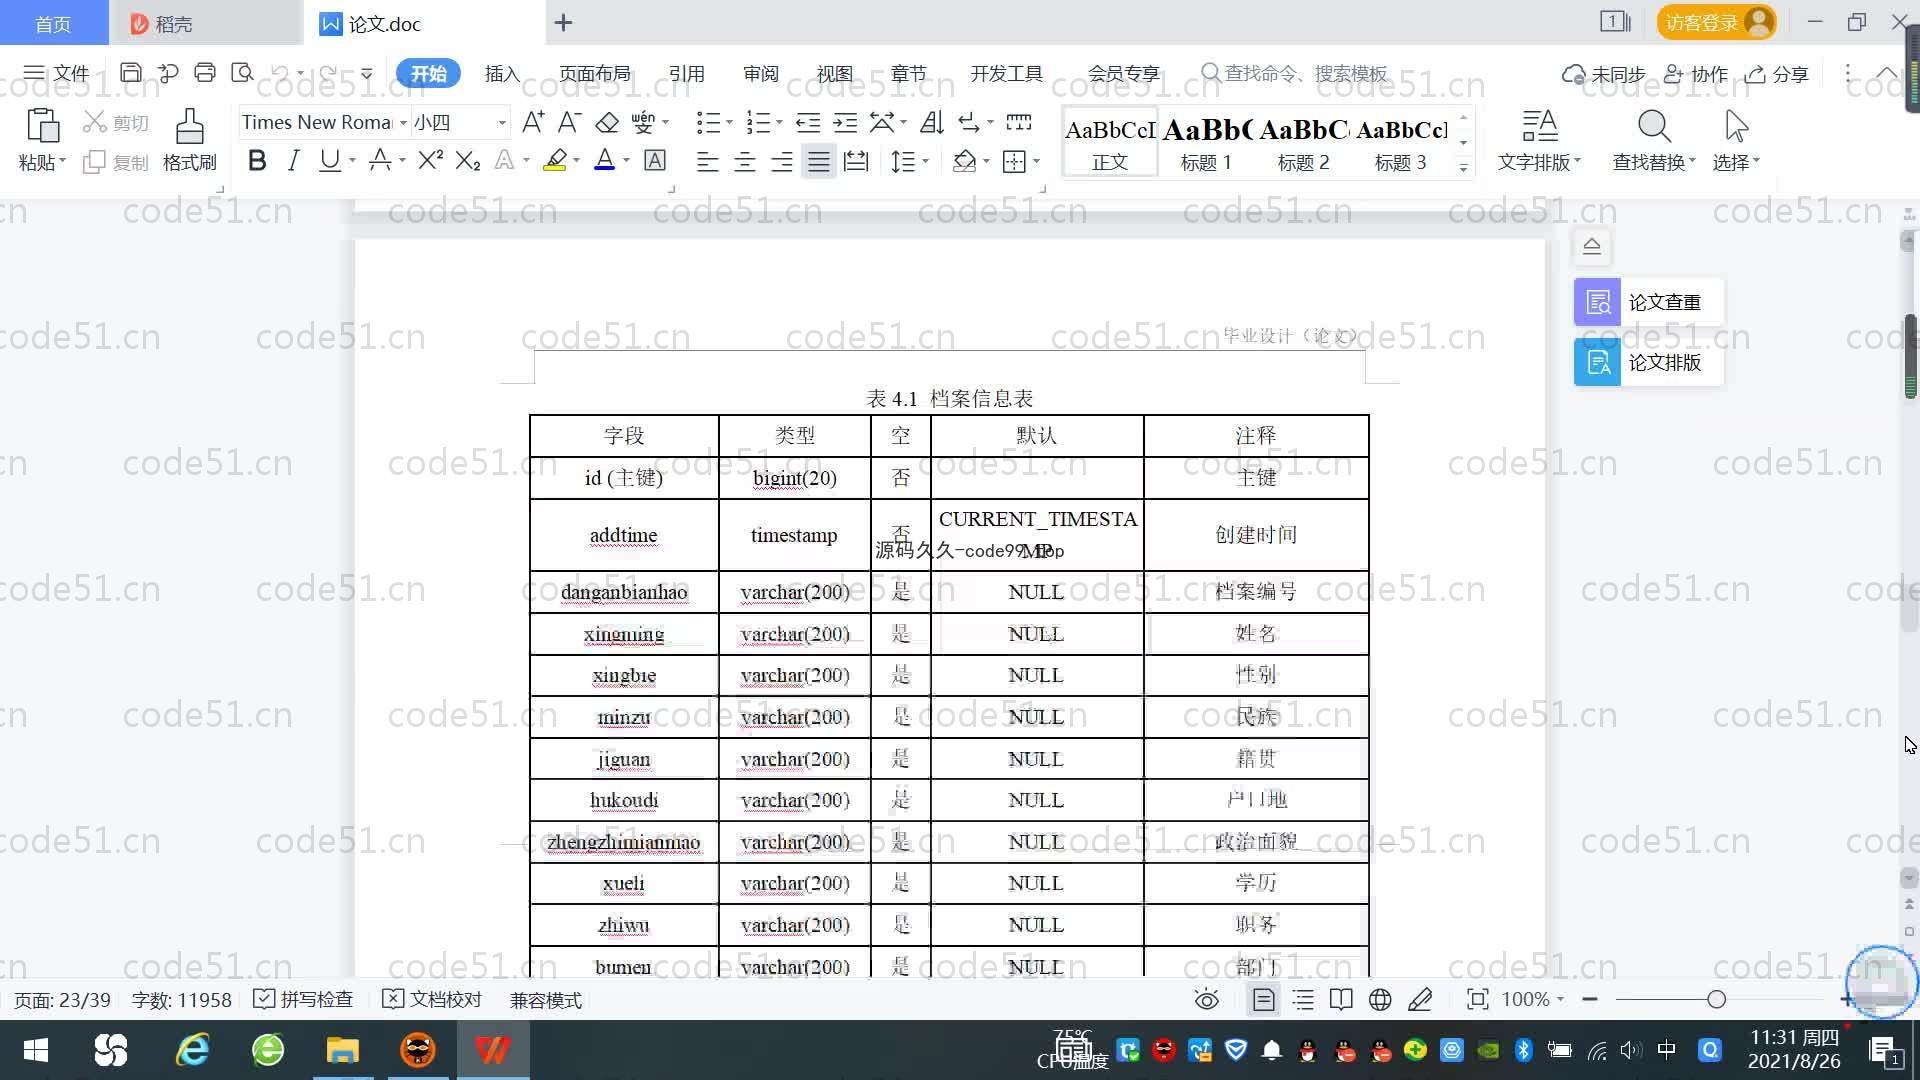Click 分享 share button
The height and width of the screenshot is (1080, 1920).
pyautogui.click(x=1777, y=74)
